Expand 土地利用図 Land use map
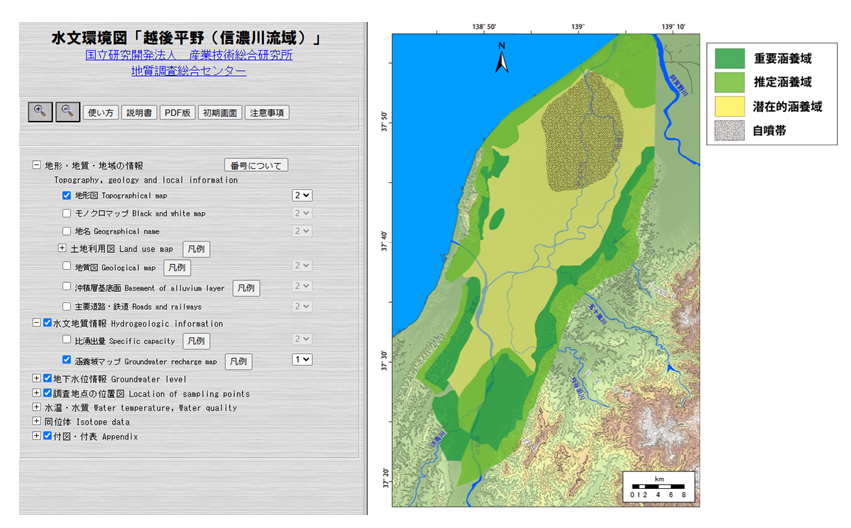851x528 pixels. click(62, 248)
